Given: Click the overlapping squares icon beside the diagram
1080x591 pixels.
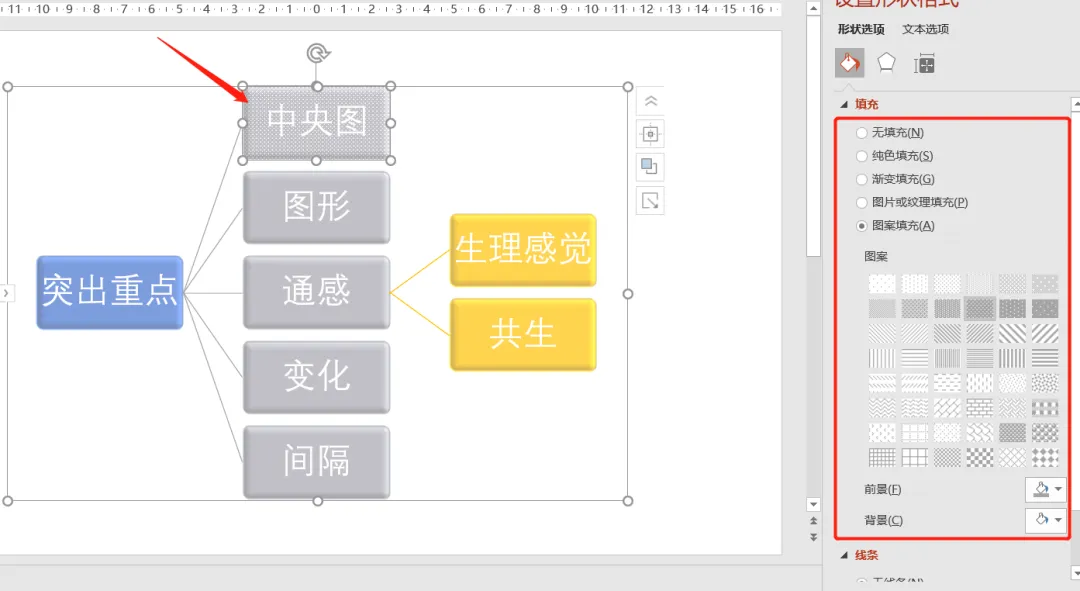Looking at the screenshot, I should (x=650, y=167).
